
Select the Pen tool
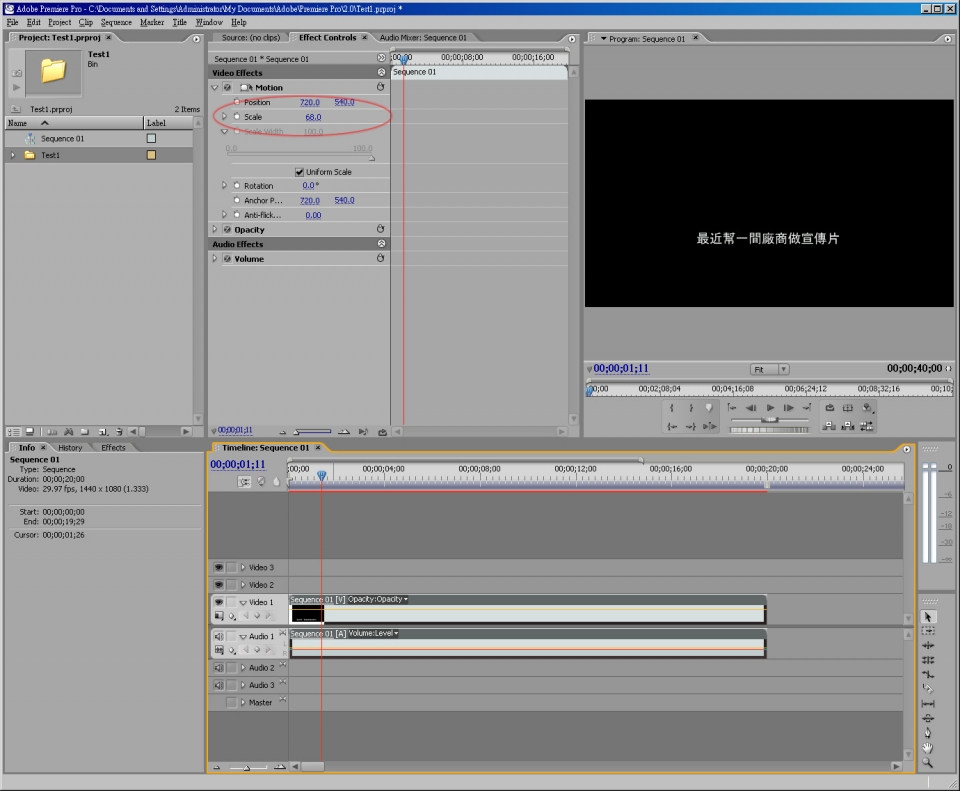coord(928,732)
